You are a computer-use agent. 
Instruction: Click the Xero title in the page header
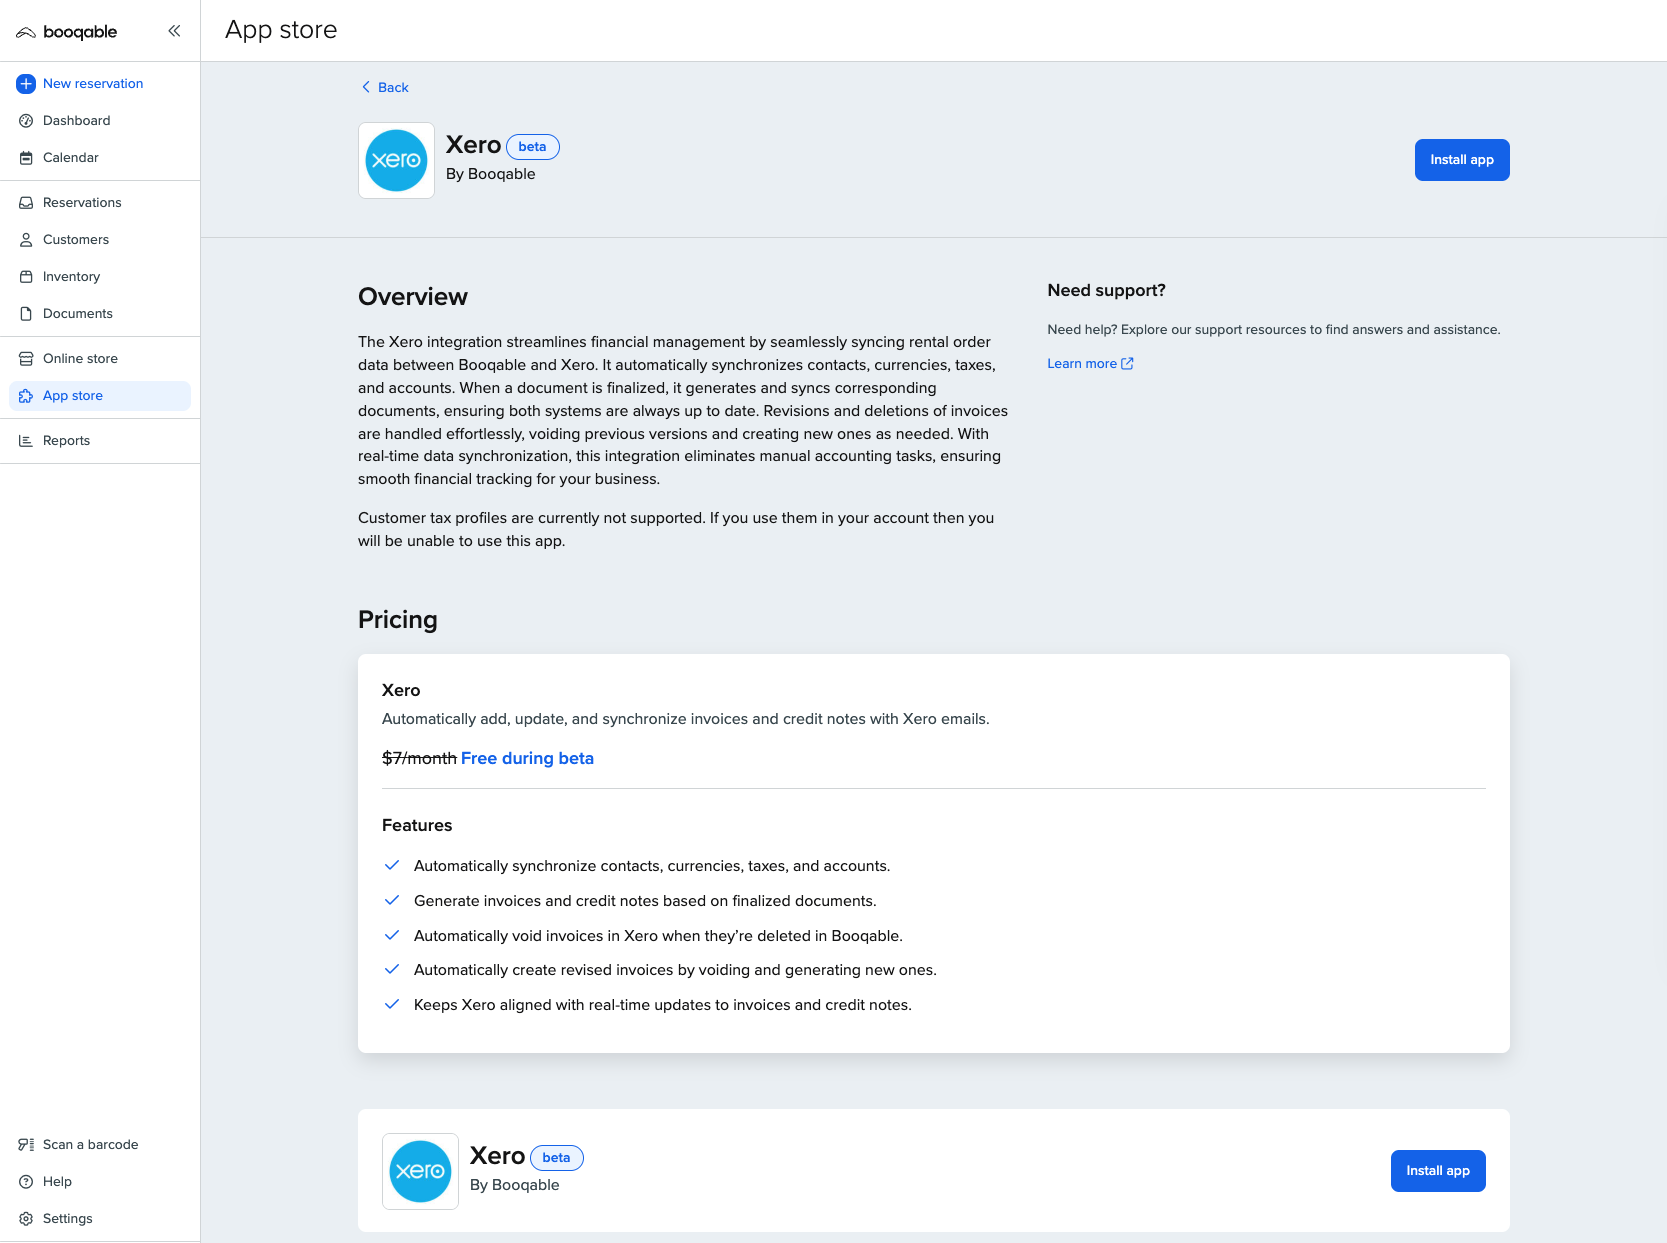pos(473,146)
